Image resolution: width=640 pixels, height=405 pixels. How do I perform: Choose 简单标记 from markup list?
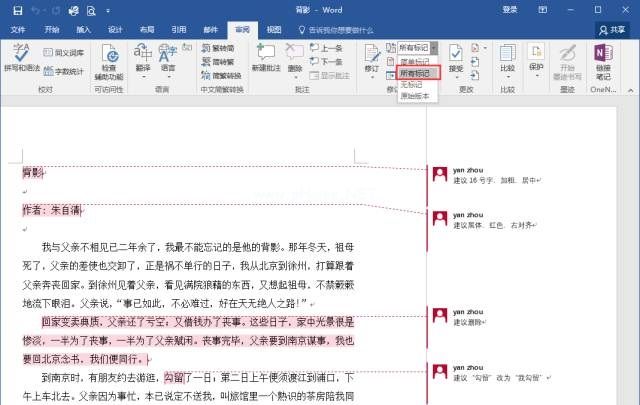point(414,62)
